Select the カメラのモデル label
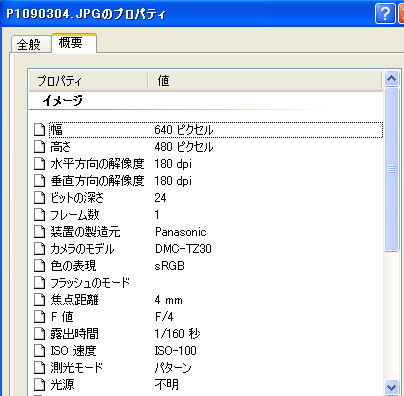Image resolution: width=404 pixels, height=396 pixels. pyautogui.click(x=82, y=249)
